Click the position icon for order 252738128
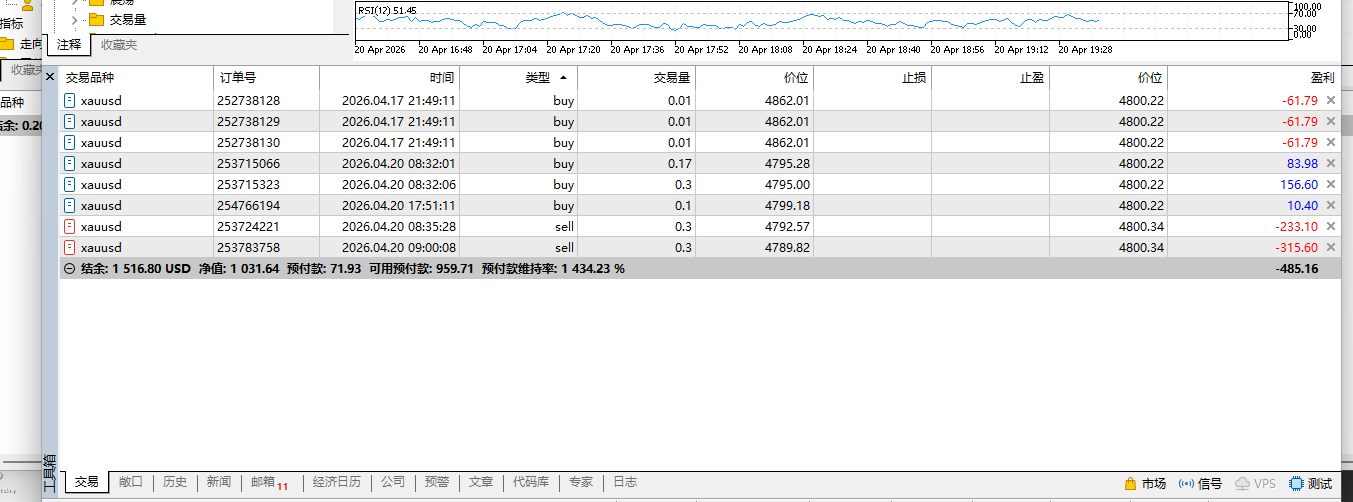The width and height of the screenshot is (1353, 502). point(69,100)
